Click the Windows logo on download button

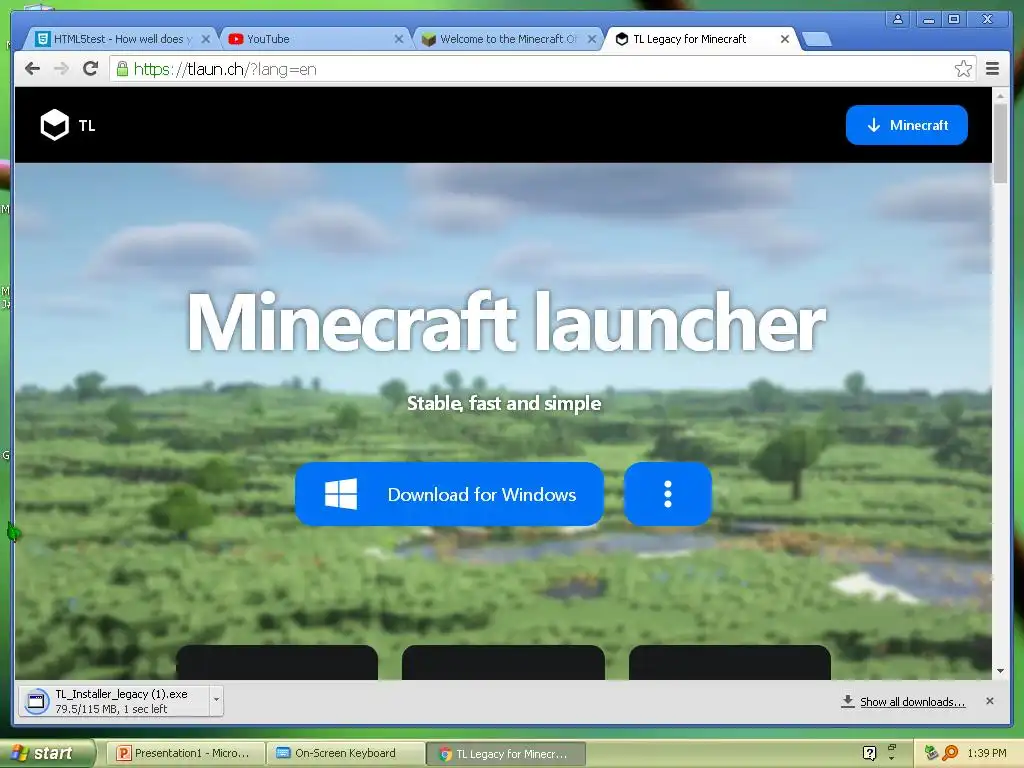click(341, 494)
